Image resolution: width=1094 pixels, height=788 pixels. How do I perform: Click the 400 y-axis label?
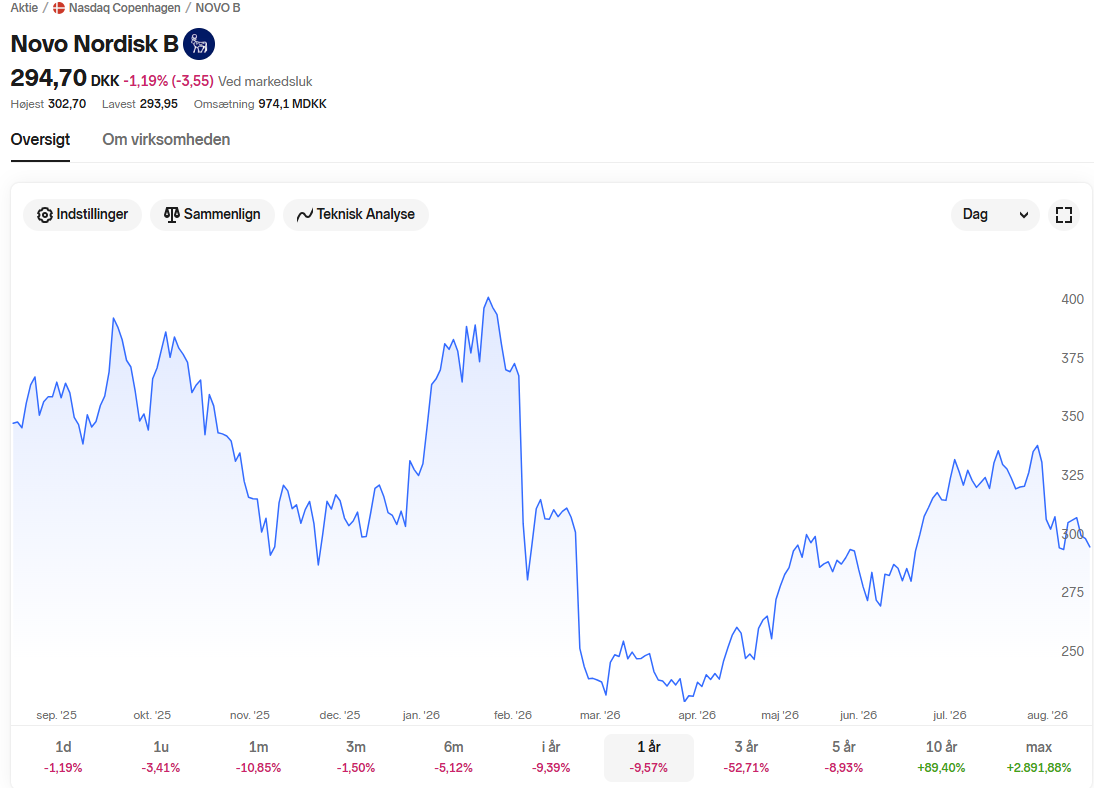1072,299
